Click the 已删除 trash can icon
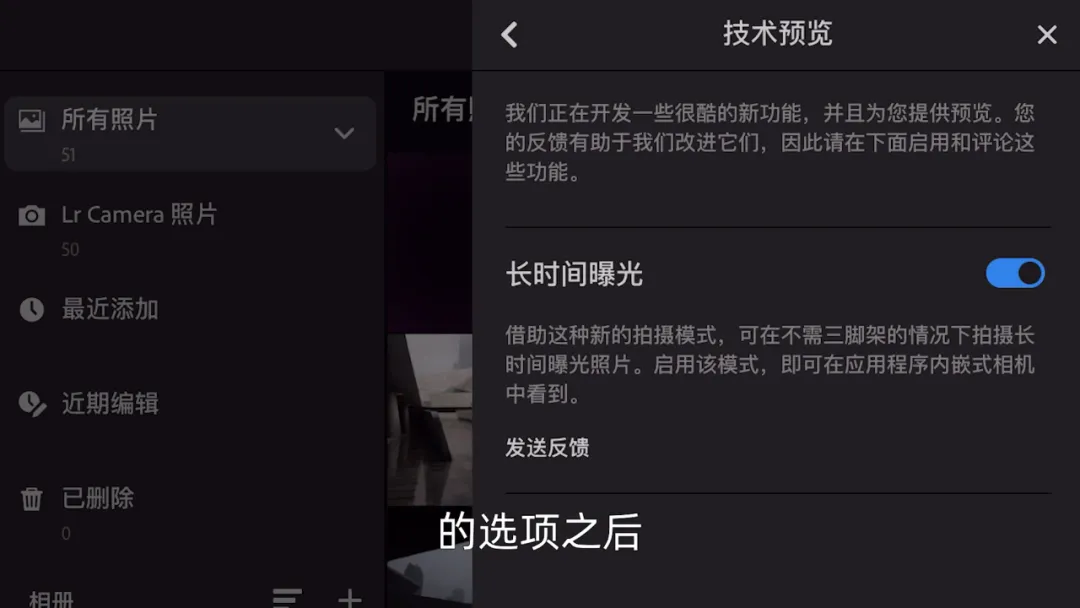 [x=32, y=499]
